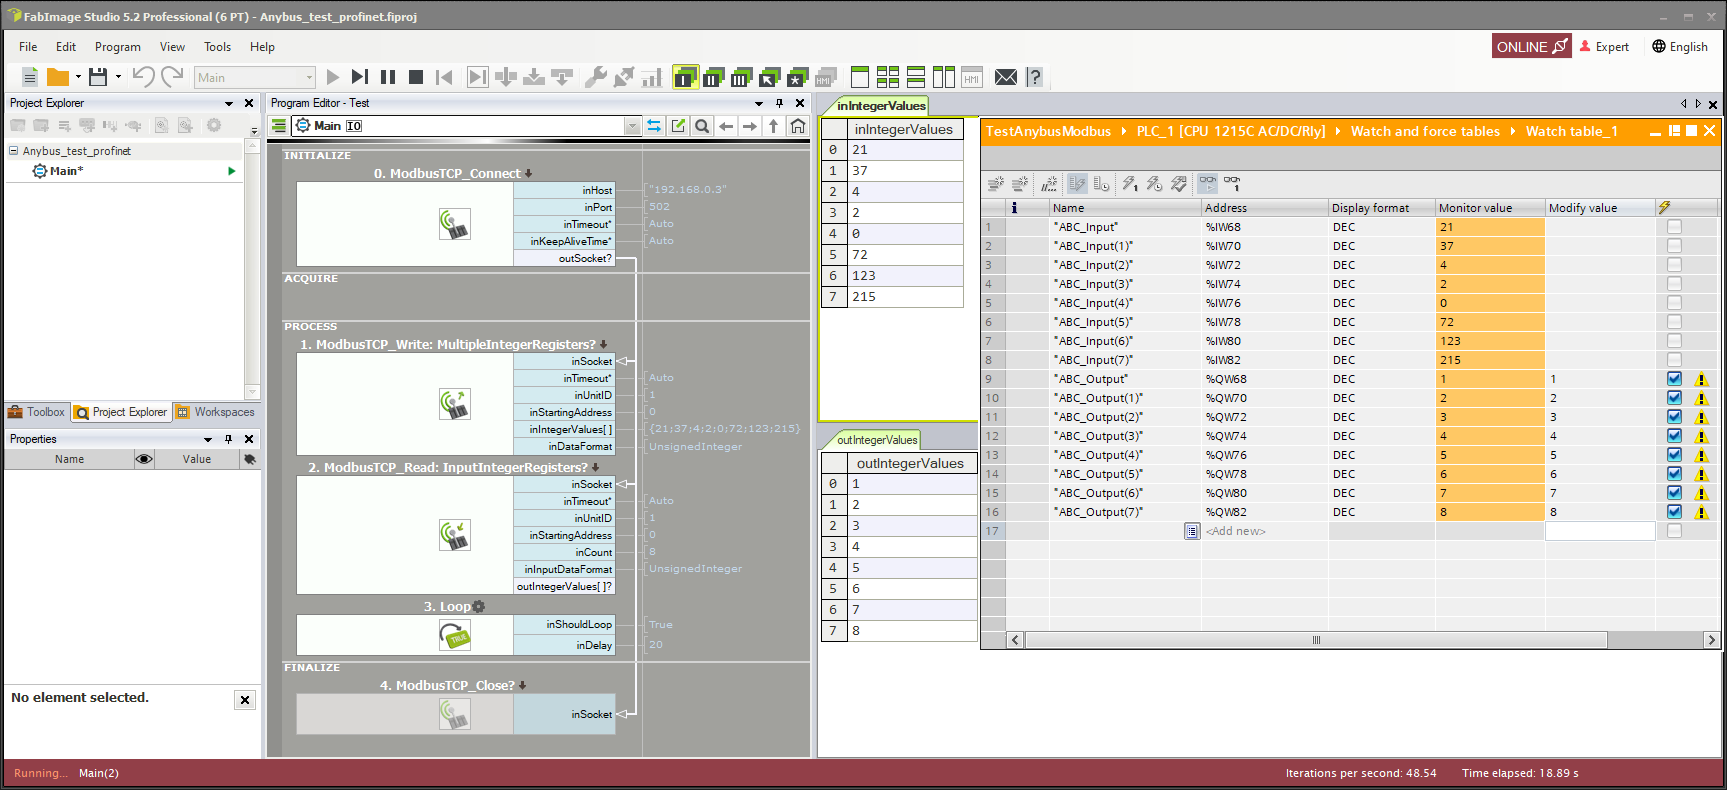Navigate forward with right arrow in Program Editor

click(750, 126)
